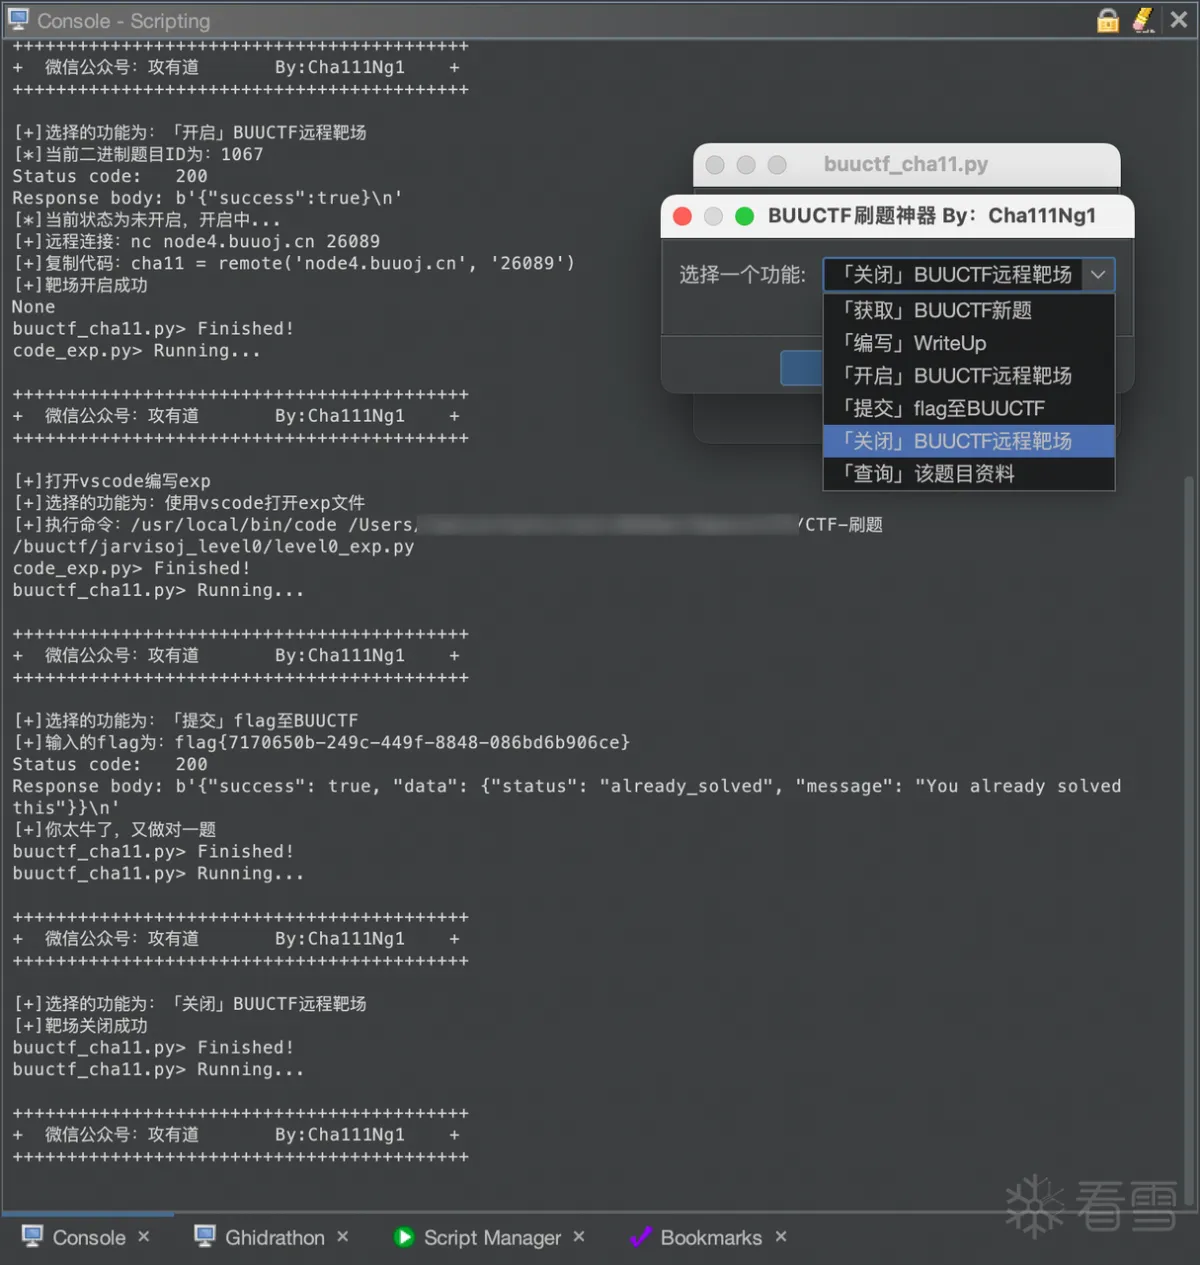1200x1265 pixels.
Task: Click the '靶场关闭成功' console line
Action: pyautogui.click(x=80, y=1025)
